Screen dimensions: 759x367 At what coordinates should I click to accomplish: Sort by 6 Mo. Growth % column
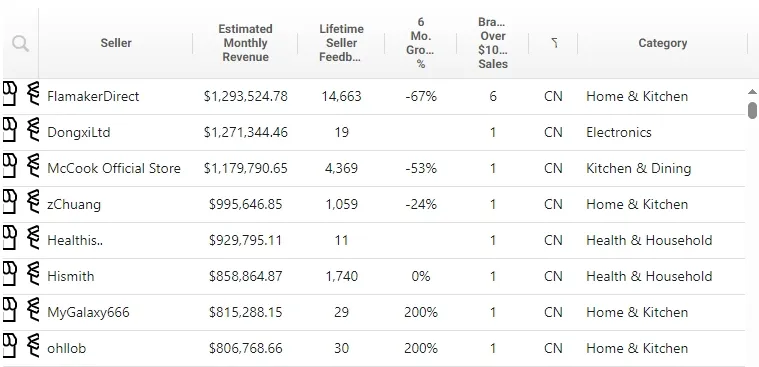[x=421, y=43]
